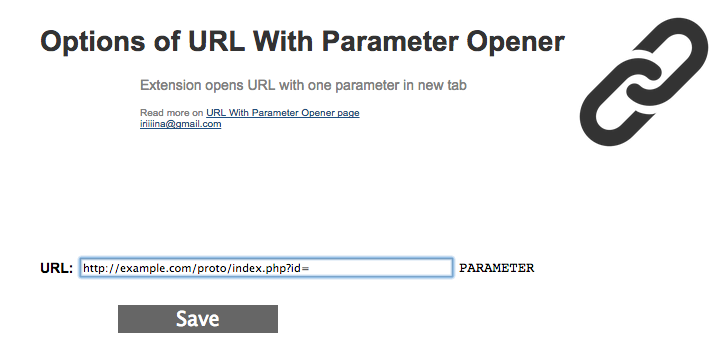This screenshot has height=361, width=721.
Task: Open the iriiiina@gmail.com email link
Action: pyautogui.click(x=180, y=124)
